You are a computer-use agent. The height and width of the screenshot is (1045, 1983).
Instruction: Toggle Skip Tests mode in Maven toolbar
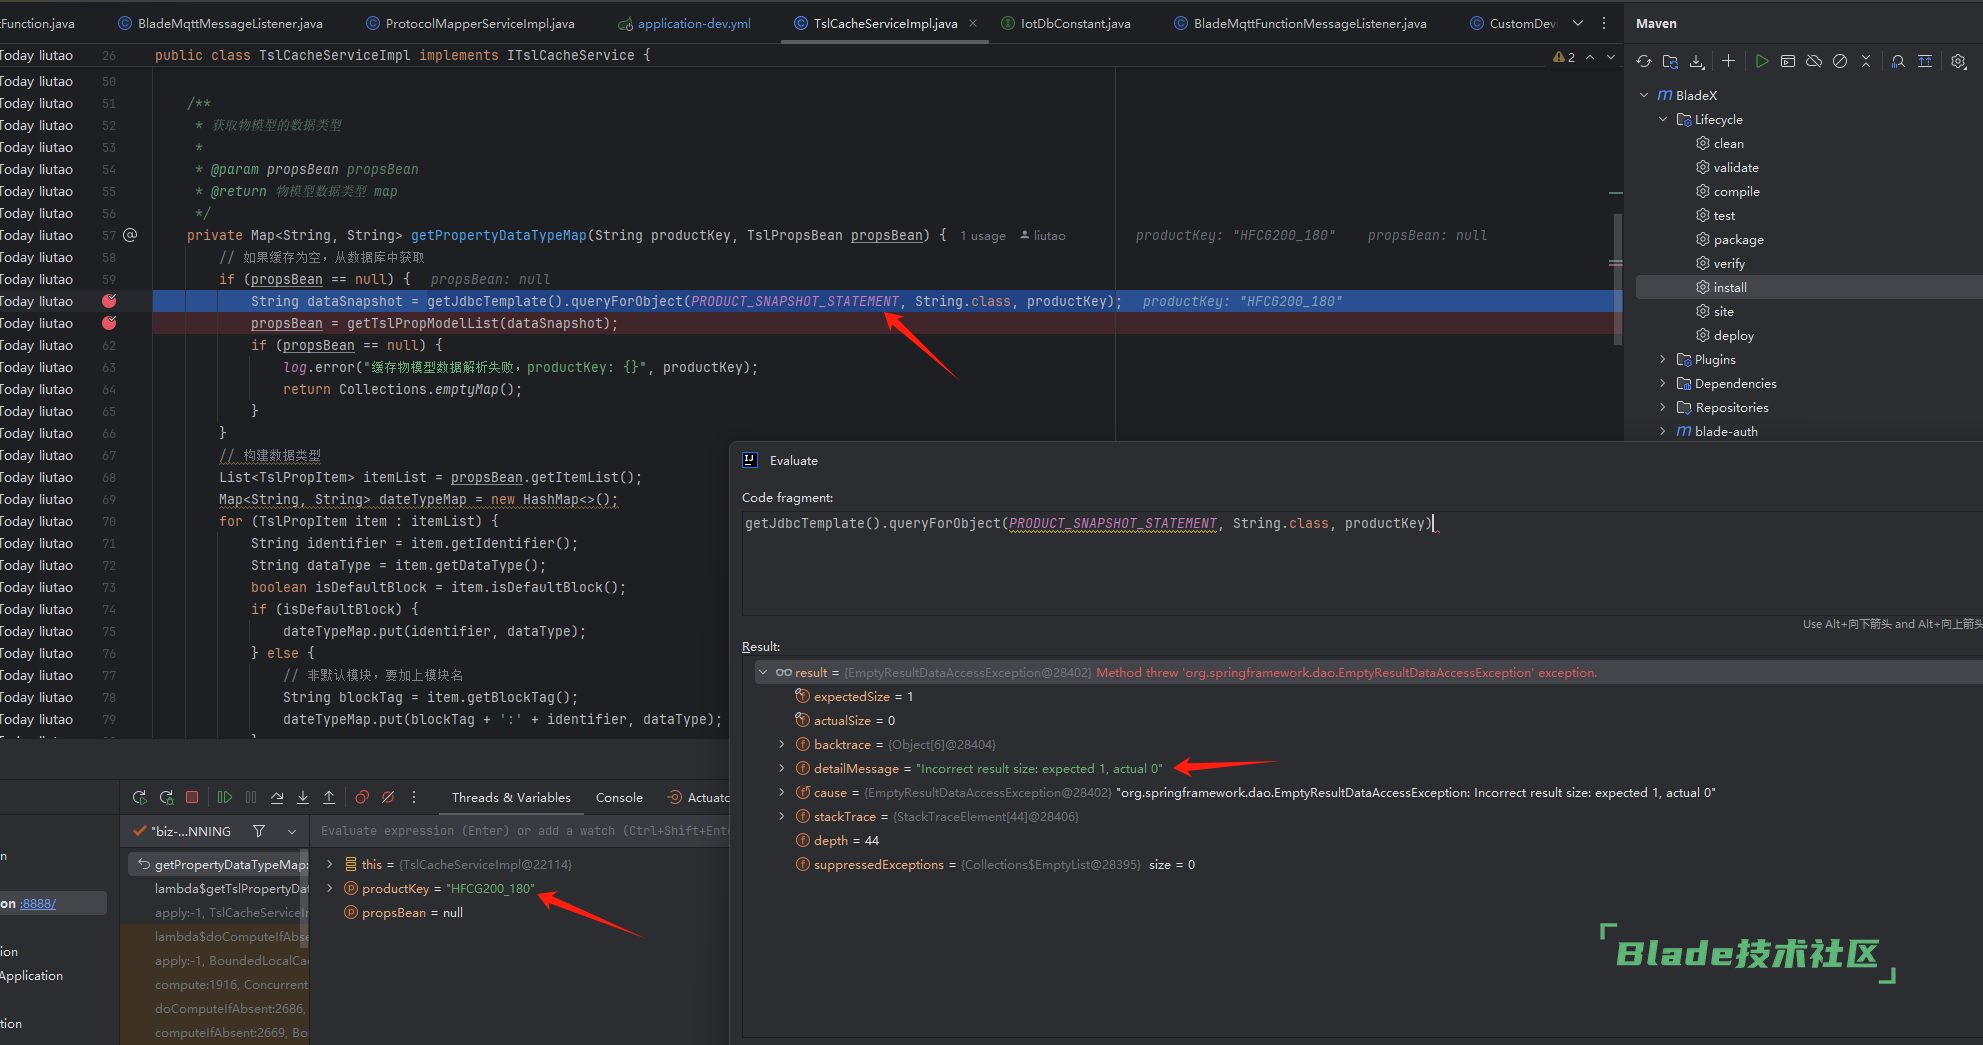[x=1840, y=61]
